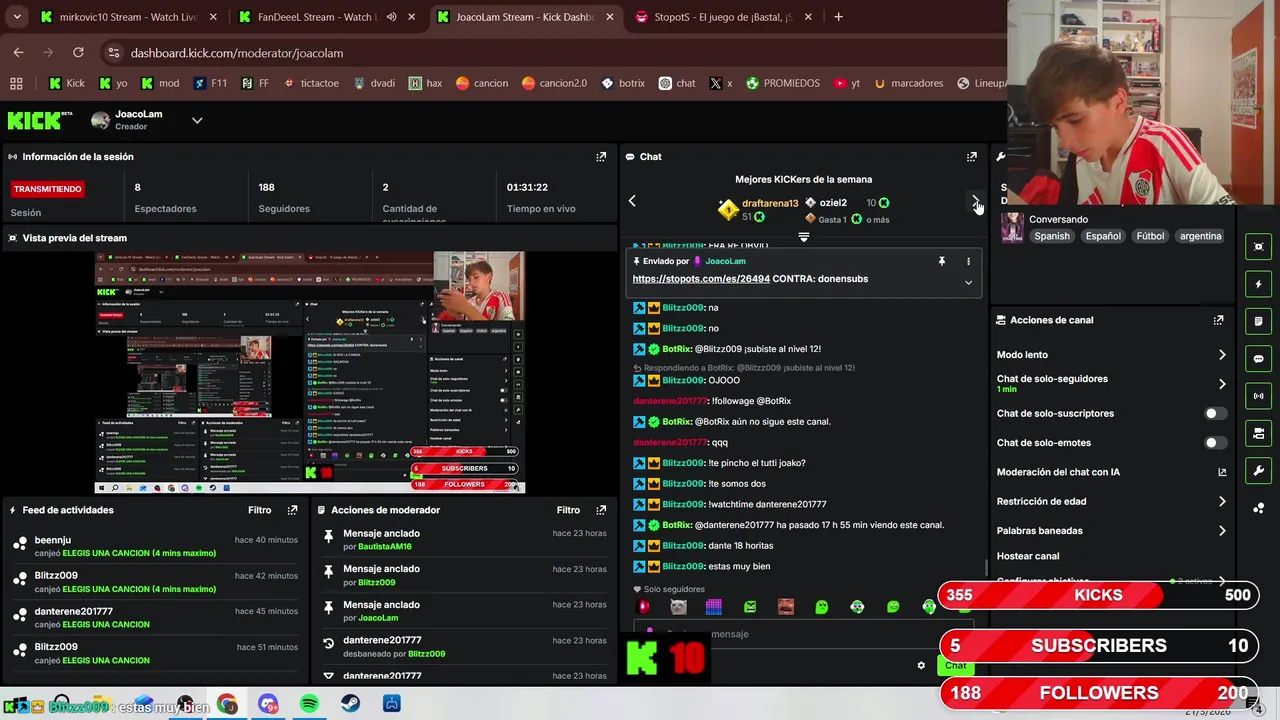Open the botrix bookmark
This screenshot has height=720, width=1280.
[x=622, y=83]
